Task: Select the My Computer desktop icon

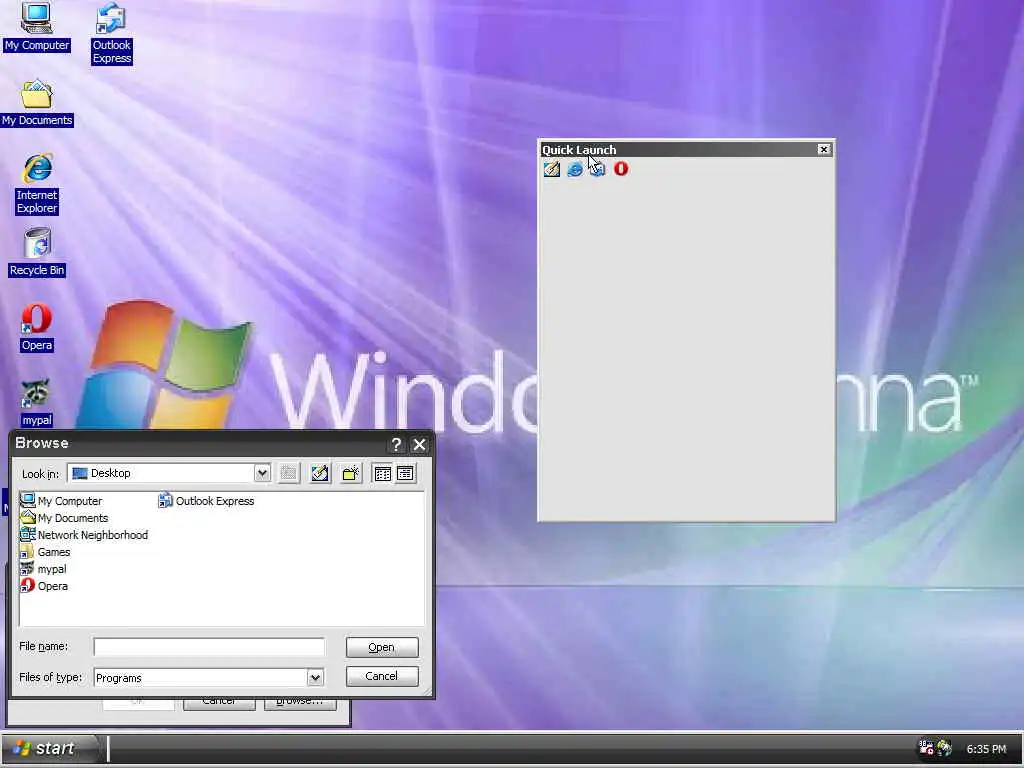Action: pyautogui.click(x=37, y=27)
